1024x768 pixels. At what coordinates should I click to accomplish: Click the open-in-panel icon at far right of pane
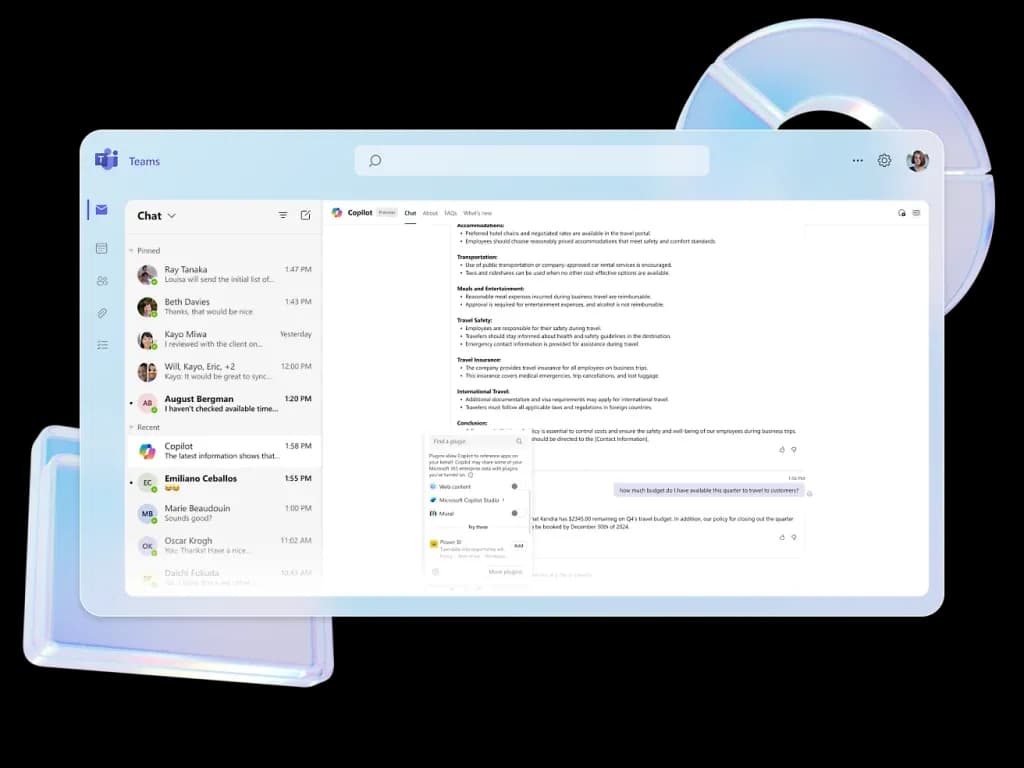(916, 213)
